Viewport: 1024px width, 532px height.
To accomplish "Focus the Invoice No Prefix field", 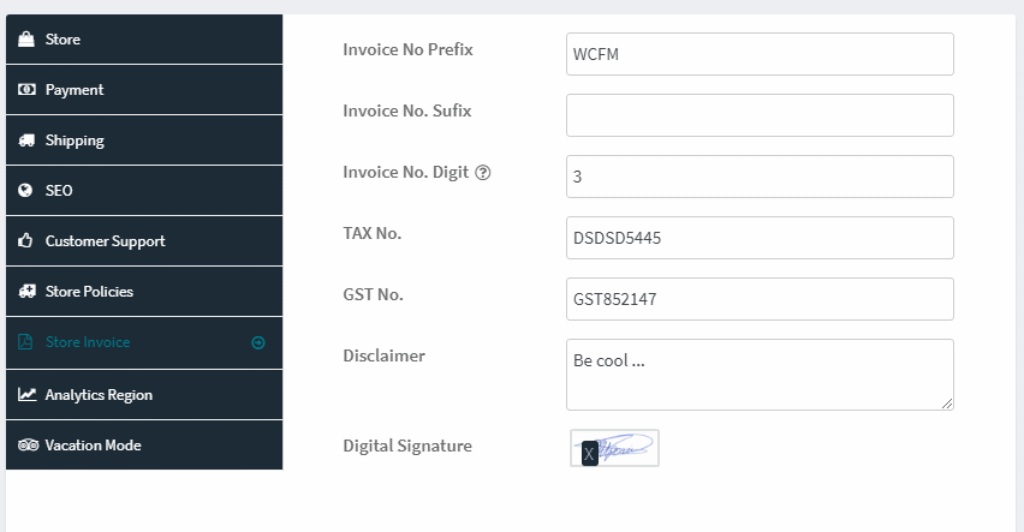I will click(759, 54).
